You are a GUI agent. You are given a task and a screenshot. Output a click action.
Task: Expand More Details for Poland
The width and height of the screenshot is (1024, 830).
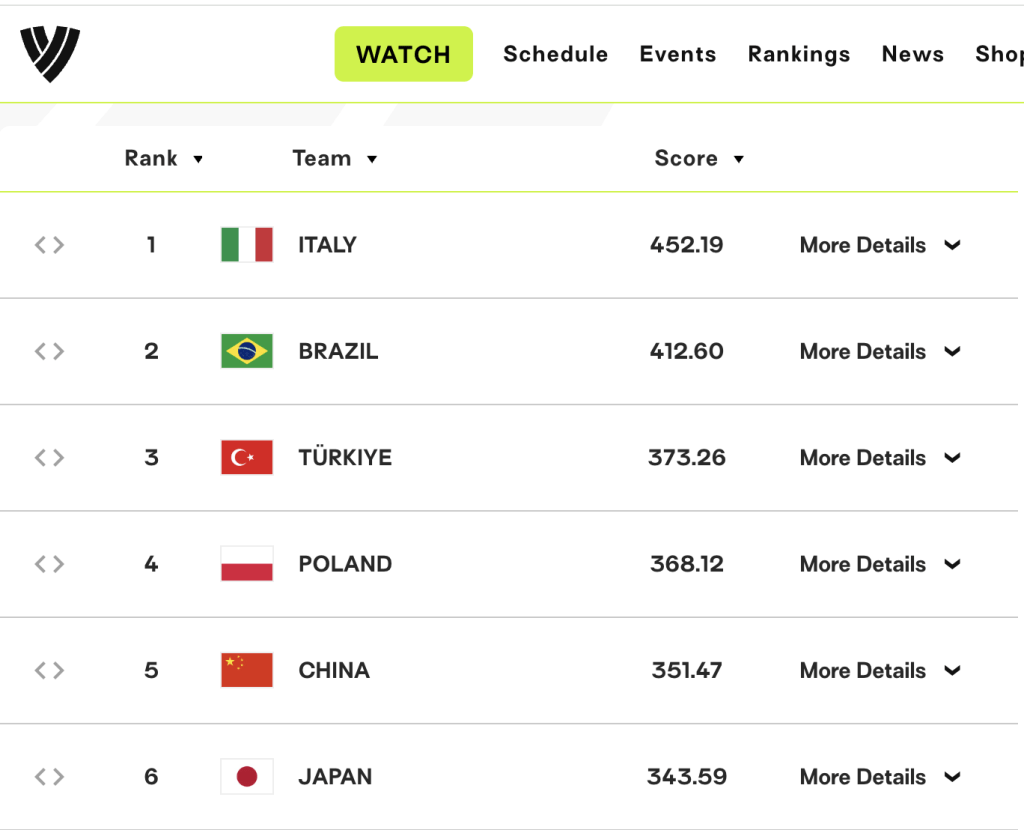pos(880,564)
